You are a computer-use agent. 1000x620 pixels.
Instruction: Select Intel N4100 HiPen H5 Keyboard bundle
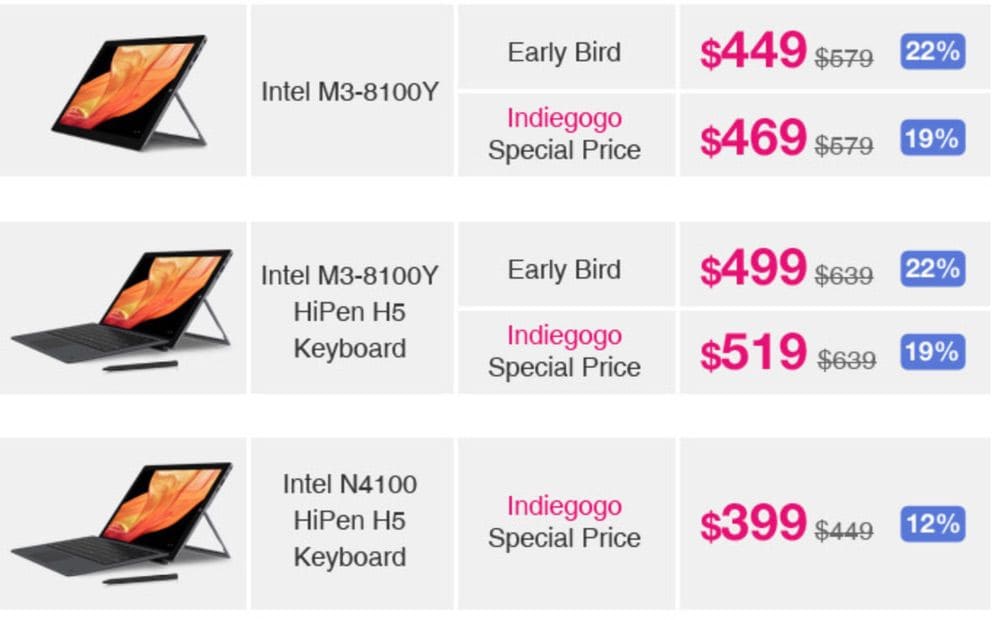350,520
